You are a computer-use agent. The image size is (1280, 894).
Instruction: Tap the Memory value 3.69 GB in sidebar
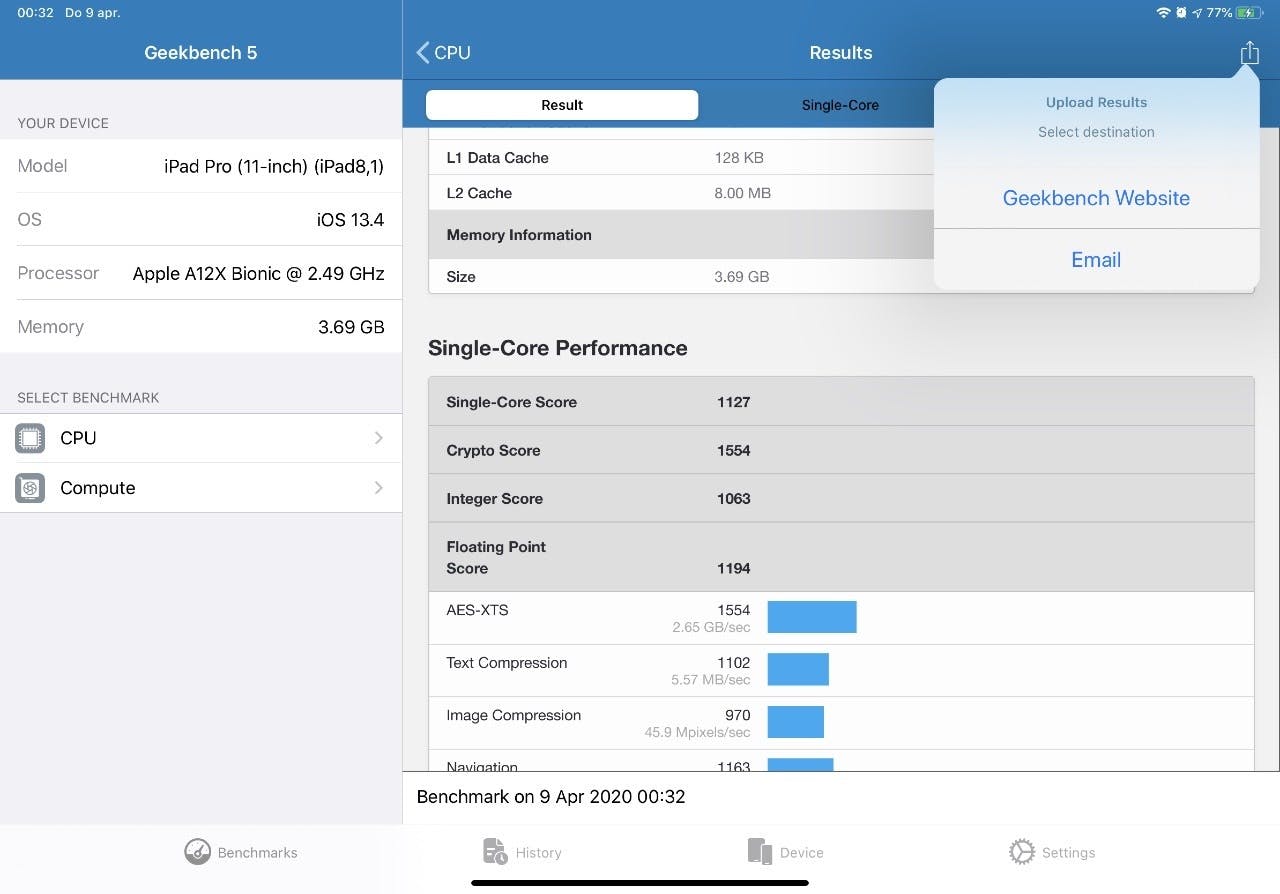coord(351,327)
